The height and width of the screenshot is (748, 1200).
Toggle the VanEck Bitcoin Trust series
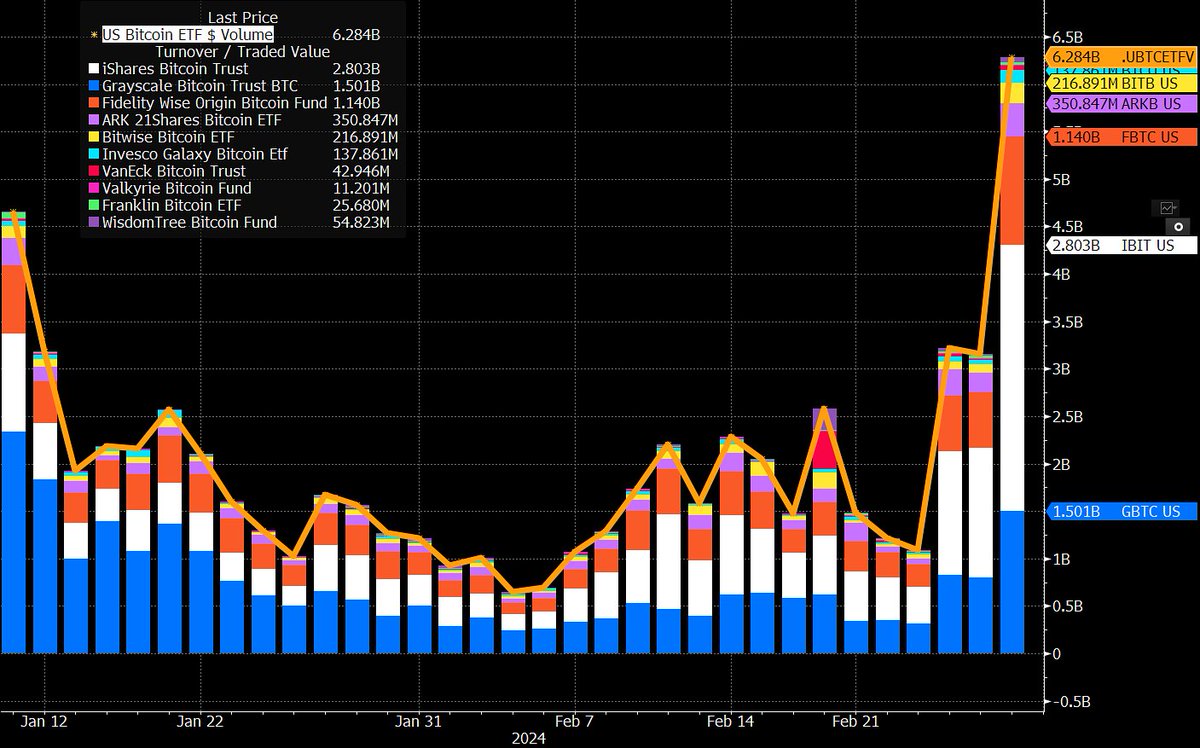[93, 171]
